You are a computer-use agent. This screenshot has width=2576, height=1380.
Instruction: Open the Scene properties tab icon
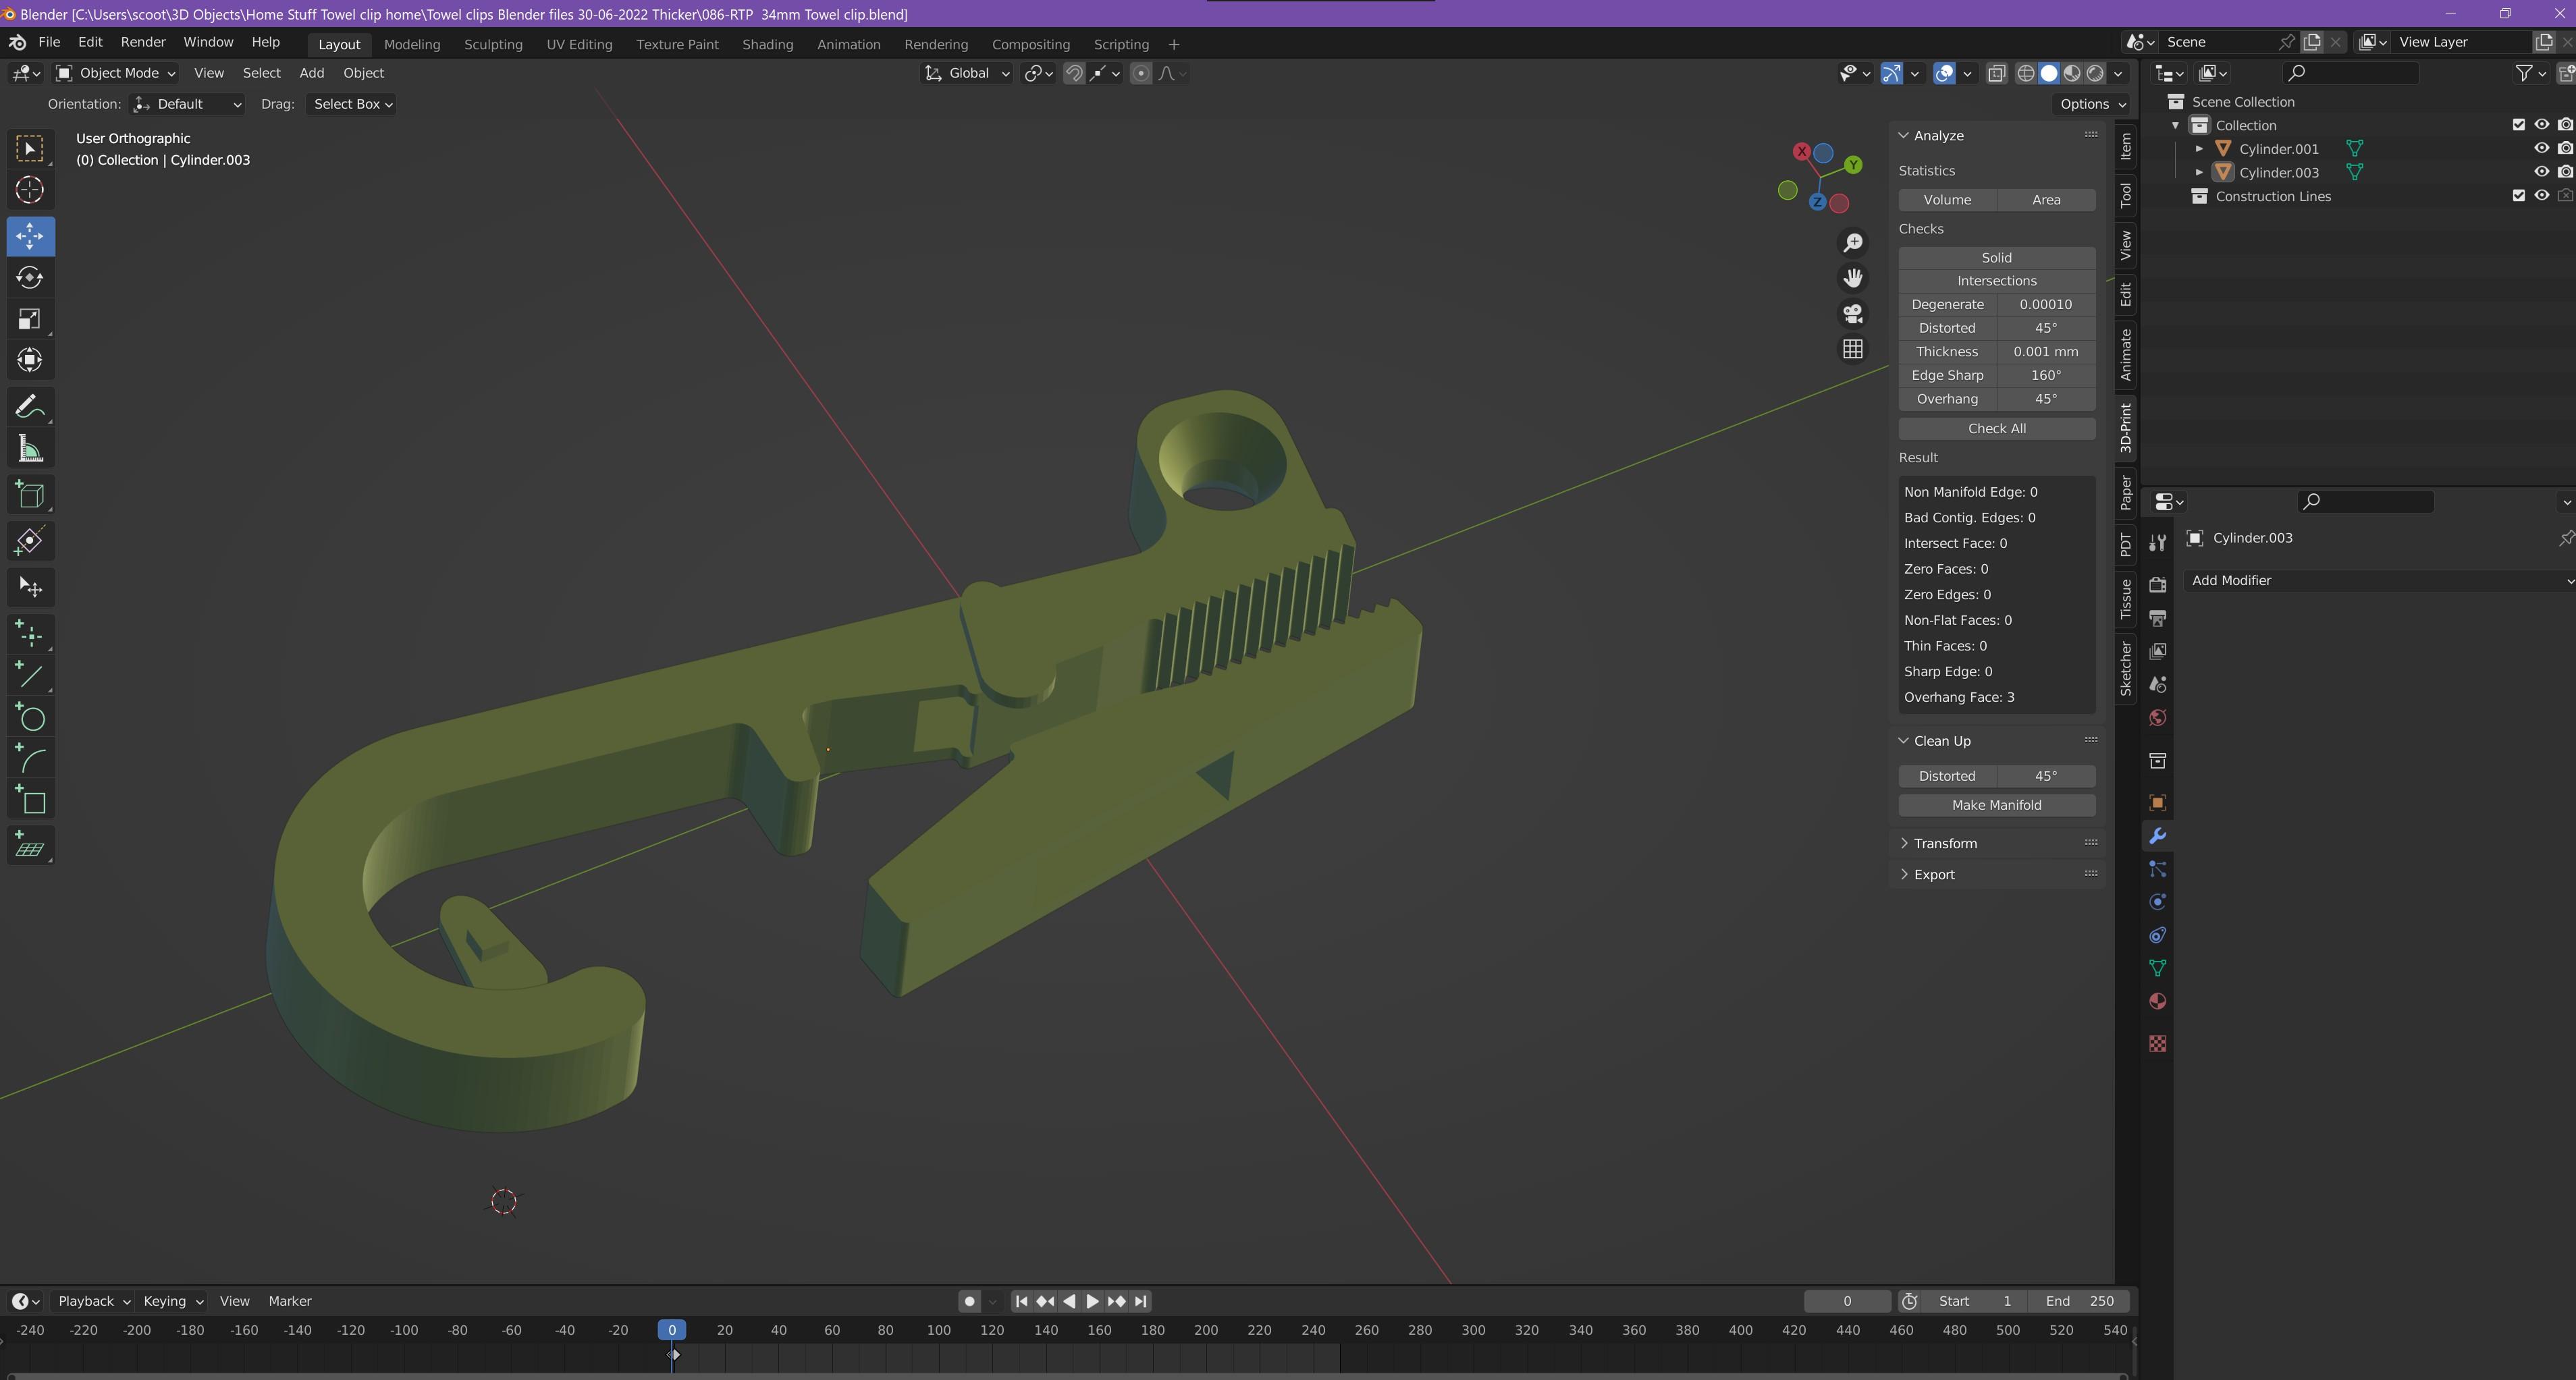[x=2158, y=684]
